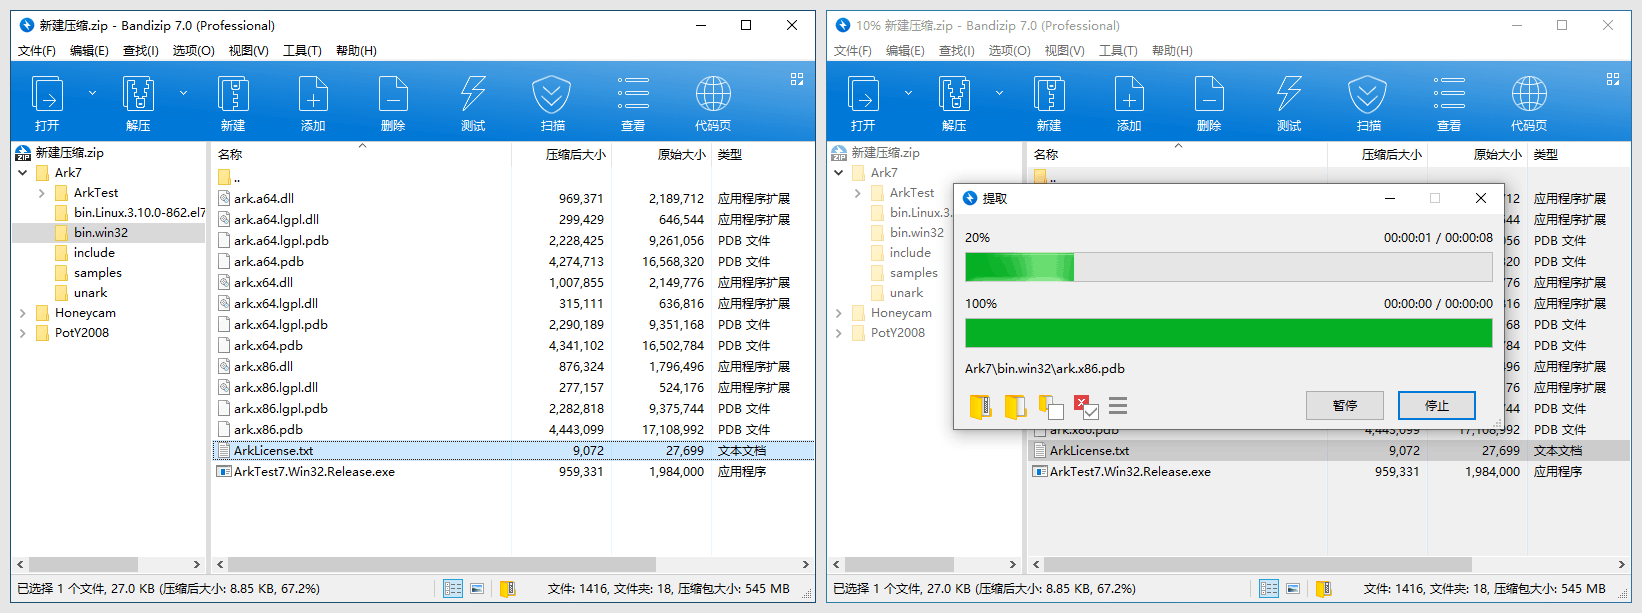This screenshot has height=613, width=1642.
Task: Sort by 原始大小 column header in left window
Action: 662,155
